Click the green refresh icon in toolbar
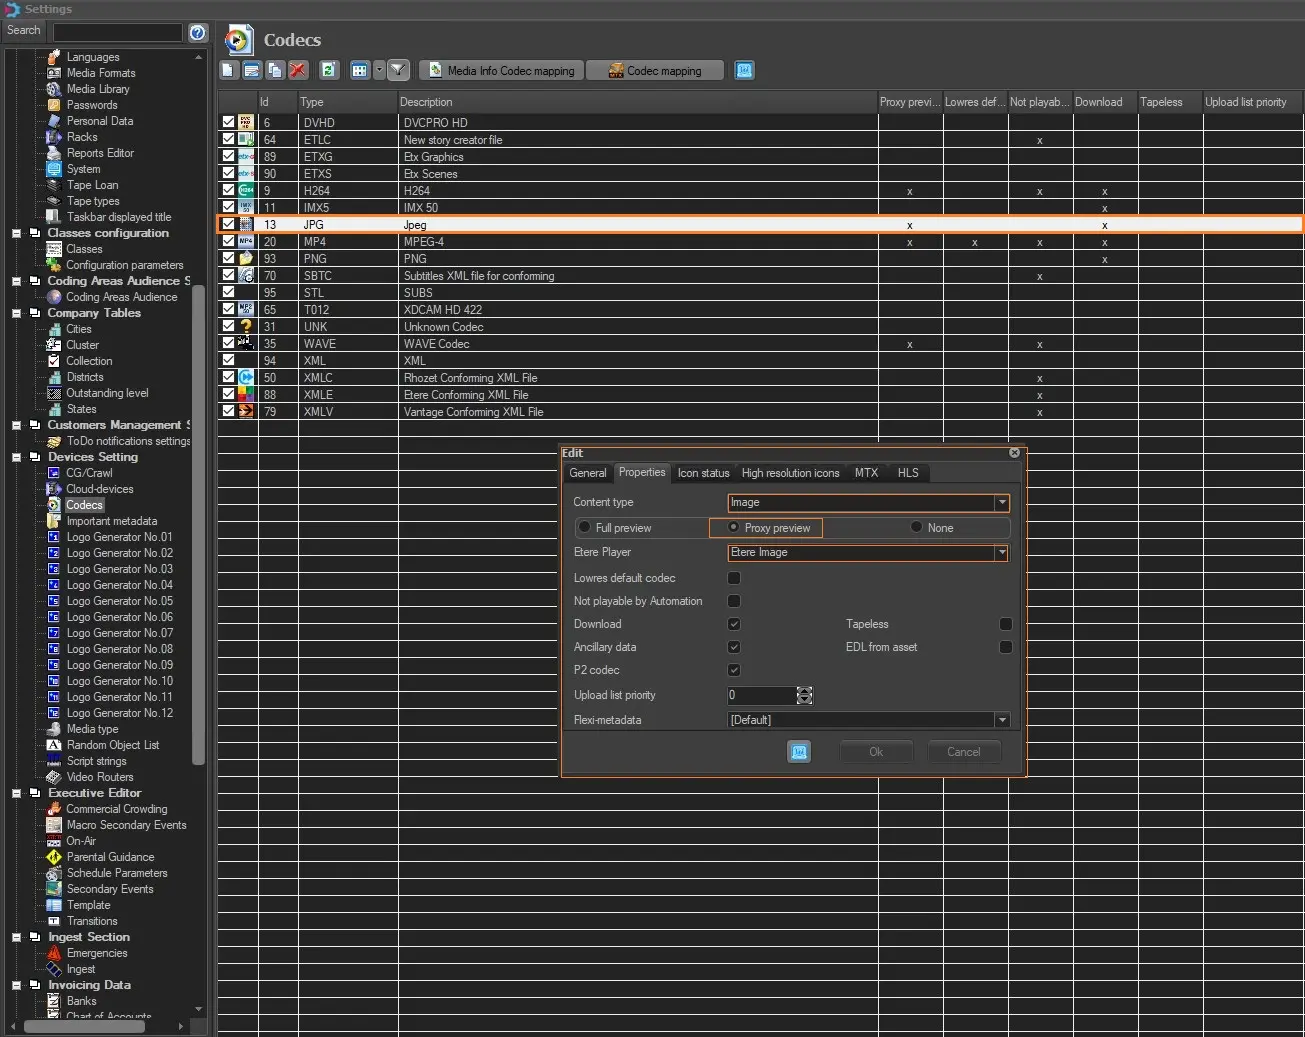 click(x=328, y=70)
